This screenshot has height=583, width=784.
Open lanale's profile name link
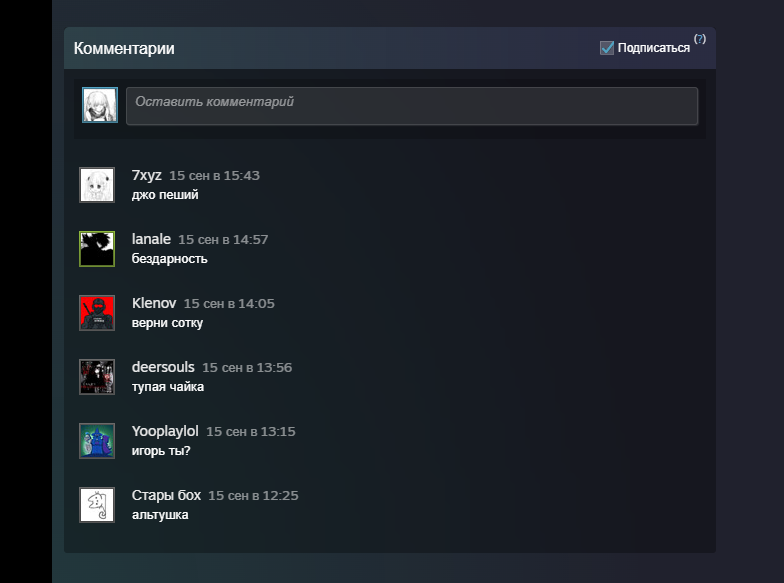coord(151,239)
